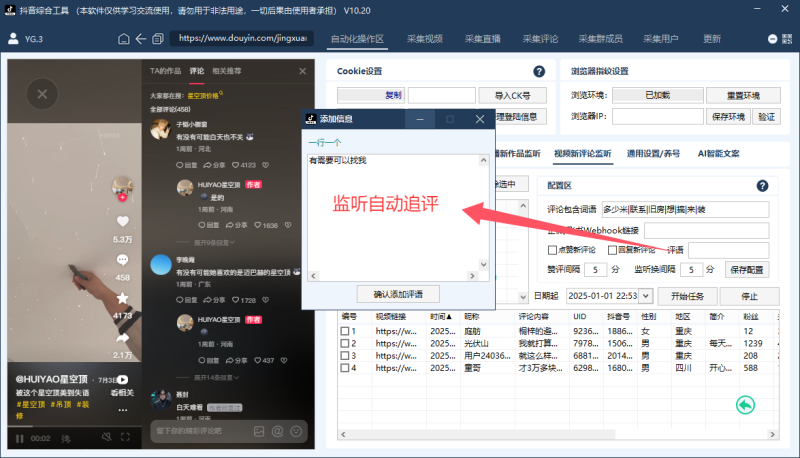The image size is (800, 458).
Task: Click the grid icon at top right
Action: coord(787,39)
